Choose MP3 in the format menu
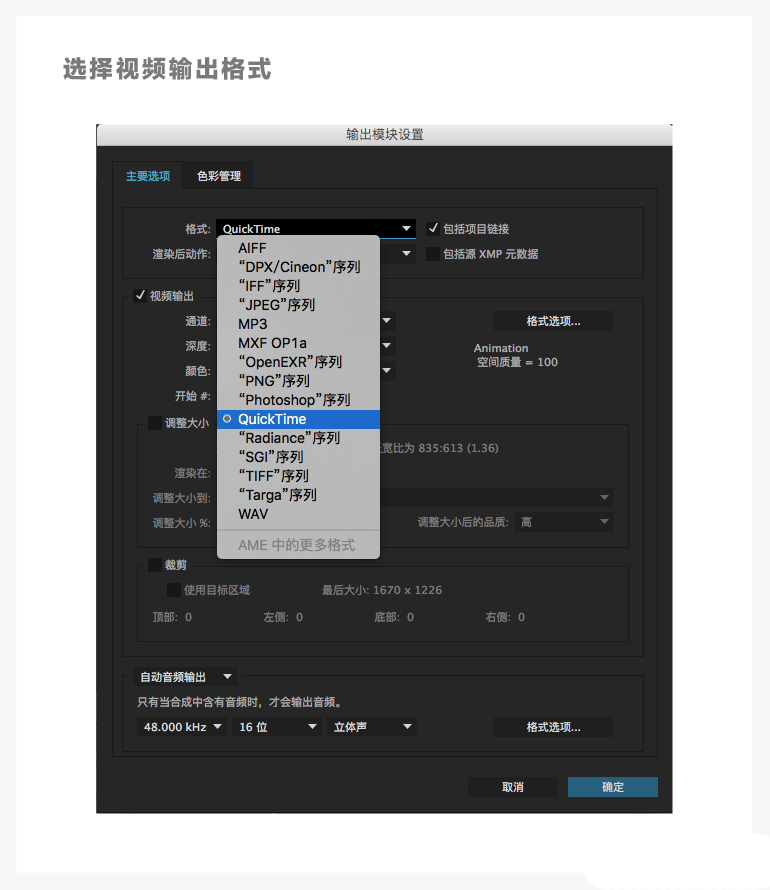The image size is (770, 890). point(298,324)
